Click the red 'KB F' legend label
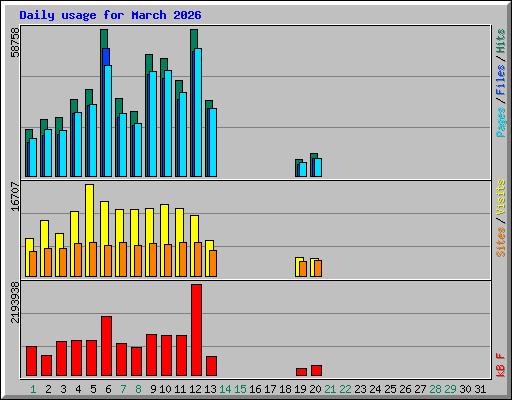Image resolution: width=512 pixels, height=400 pixels. pos(500,365)
